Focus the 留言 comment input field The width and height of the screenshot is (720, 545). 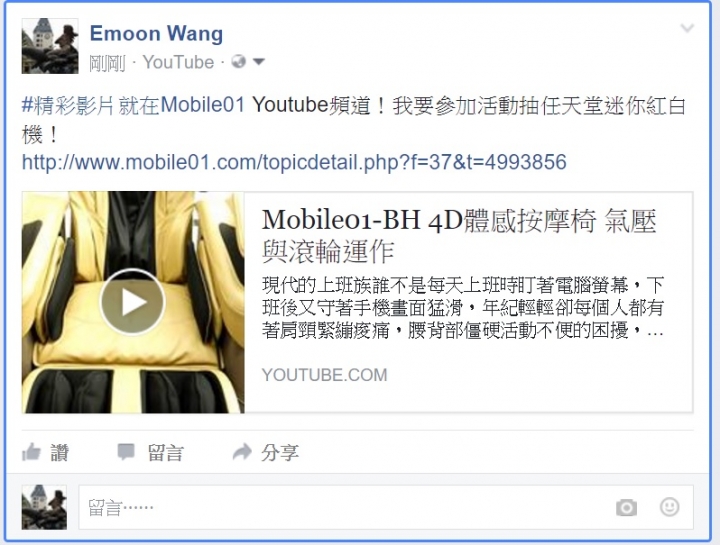pos(386,507)
